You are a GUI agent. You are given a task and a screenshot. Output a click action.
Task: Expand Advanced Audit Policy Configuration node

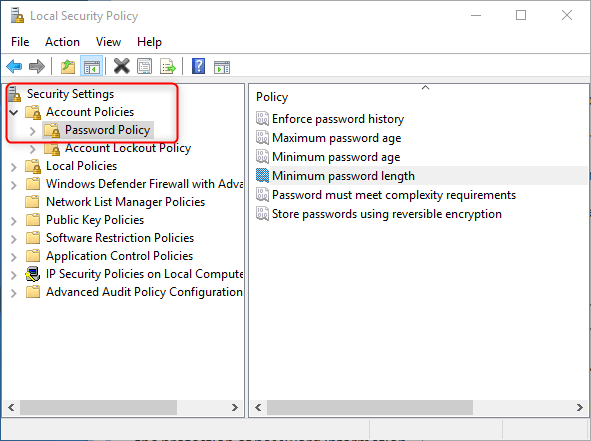[14, 293]
